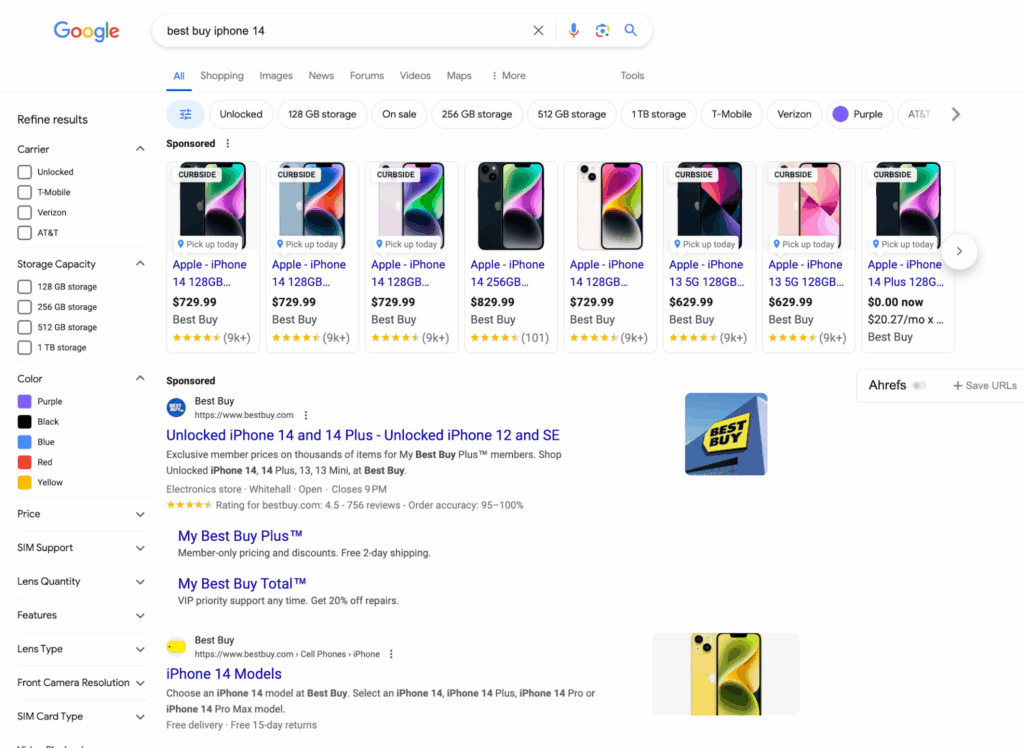1024x748 pixels.
Task: Collapse the Carrier filter section
Action: (x=140, y=149)
